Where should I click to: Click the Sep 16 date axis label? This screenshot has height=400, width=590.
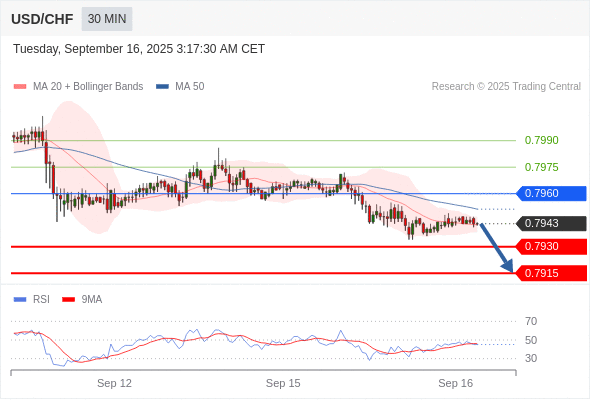click(456, 383)
